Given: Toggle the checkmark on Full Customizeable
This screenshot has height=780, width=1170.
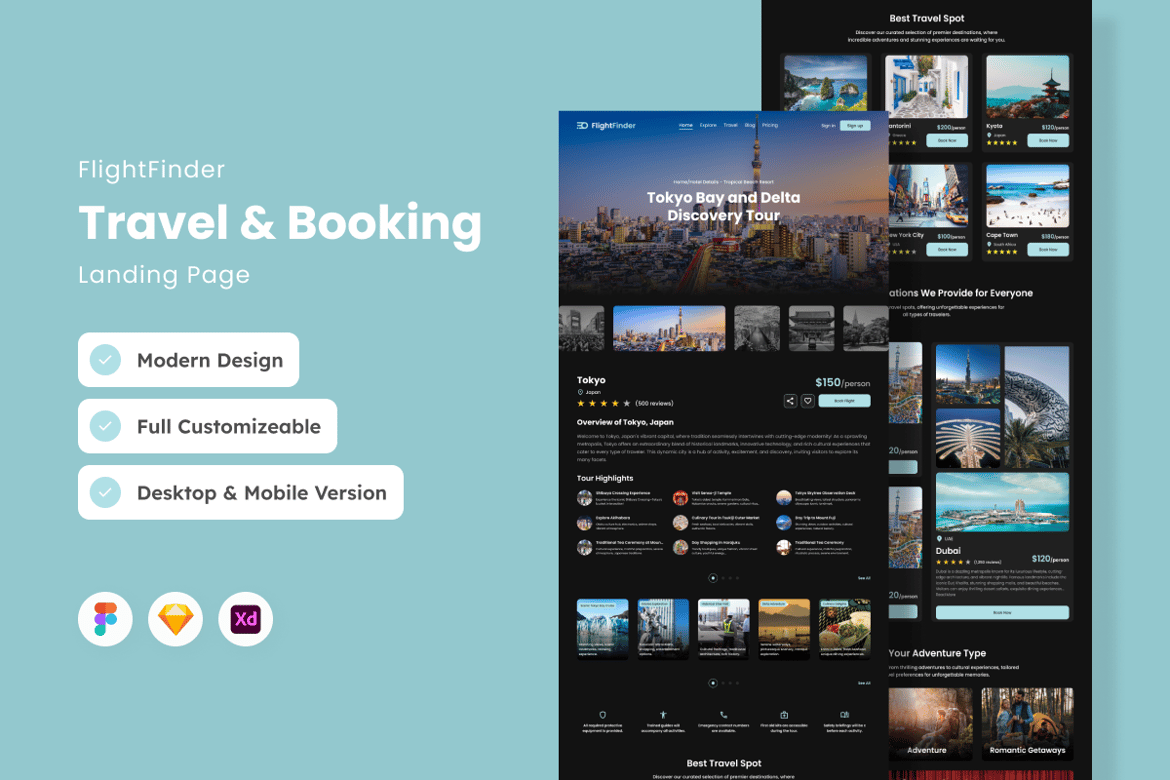Looking at the screenshot, I should [104, 425].
